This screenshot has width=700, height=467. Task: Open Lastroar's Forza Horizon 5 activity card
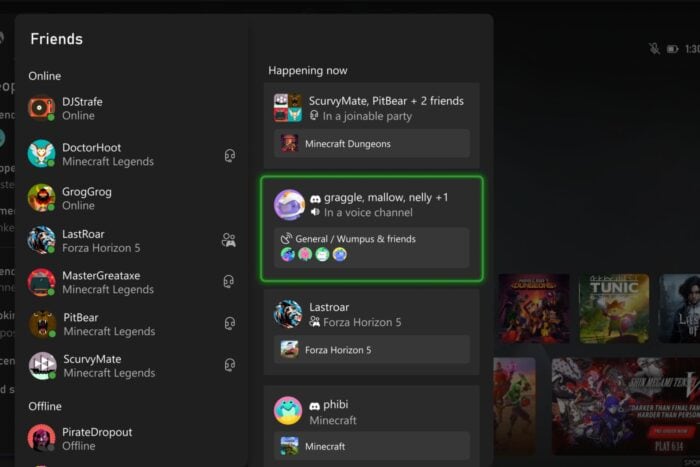371,332
